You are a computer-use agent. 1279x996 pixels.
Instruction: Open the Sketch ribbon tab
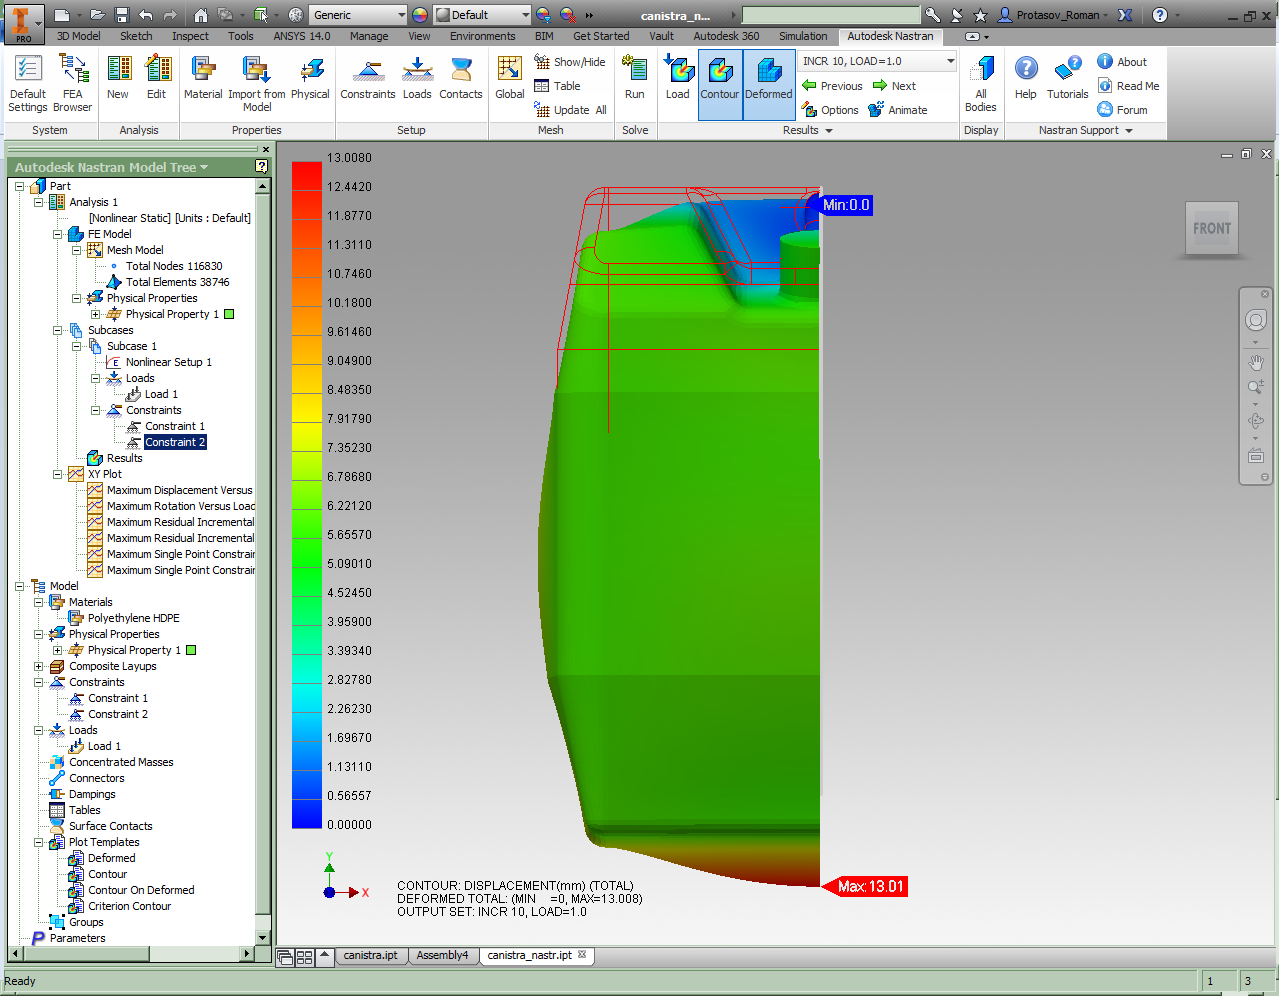(136, 36)
